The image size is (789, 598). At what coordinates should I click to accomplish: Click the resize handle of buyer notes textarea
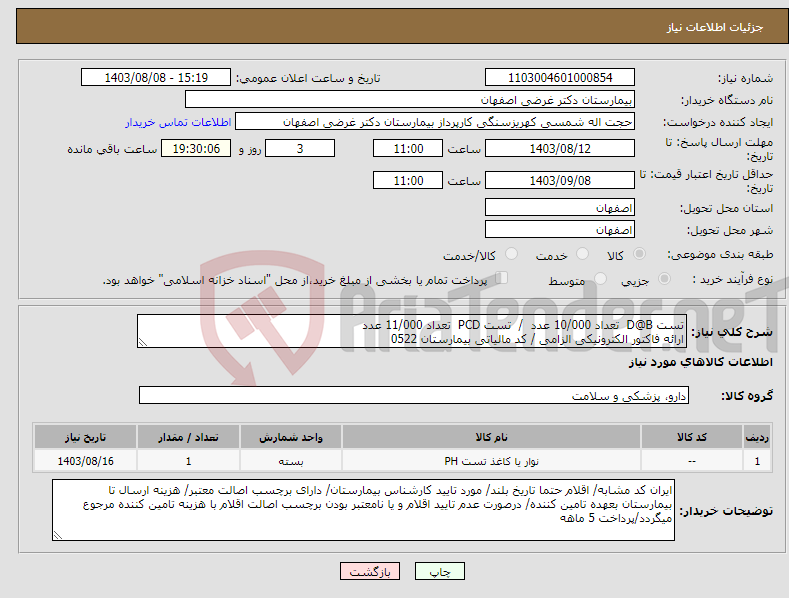58,536
